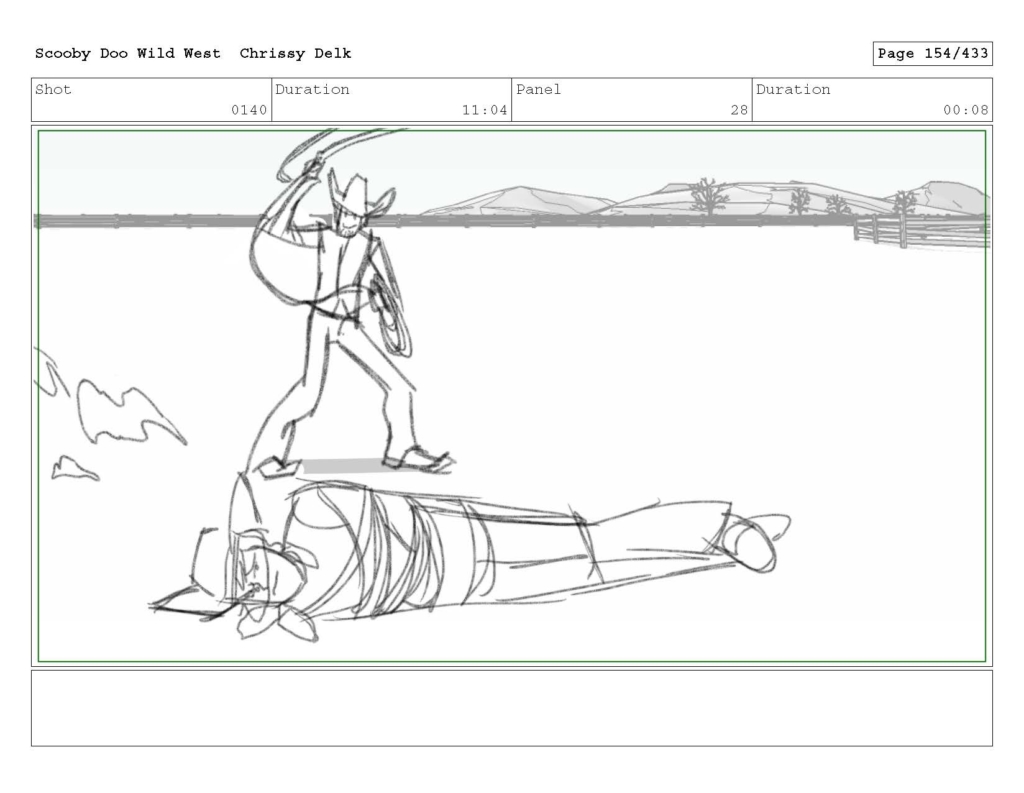This screenshot has height=793, width=1024.
Task: Select the panel number "28"
Action: point(739,110)
